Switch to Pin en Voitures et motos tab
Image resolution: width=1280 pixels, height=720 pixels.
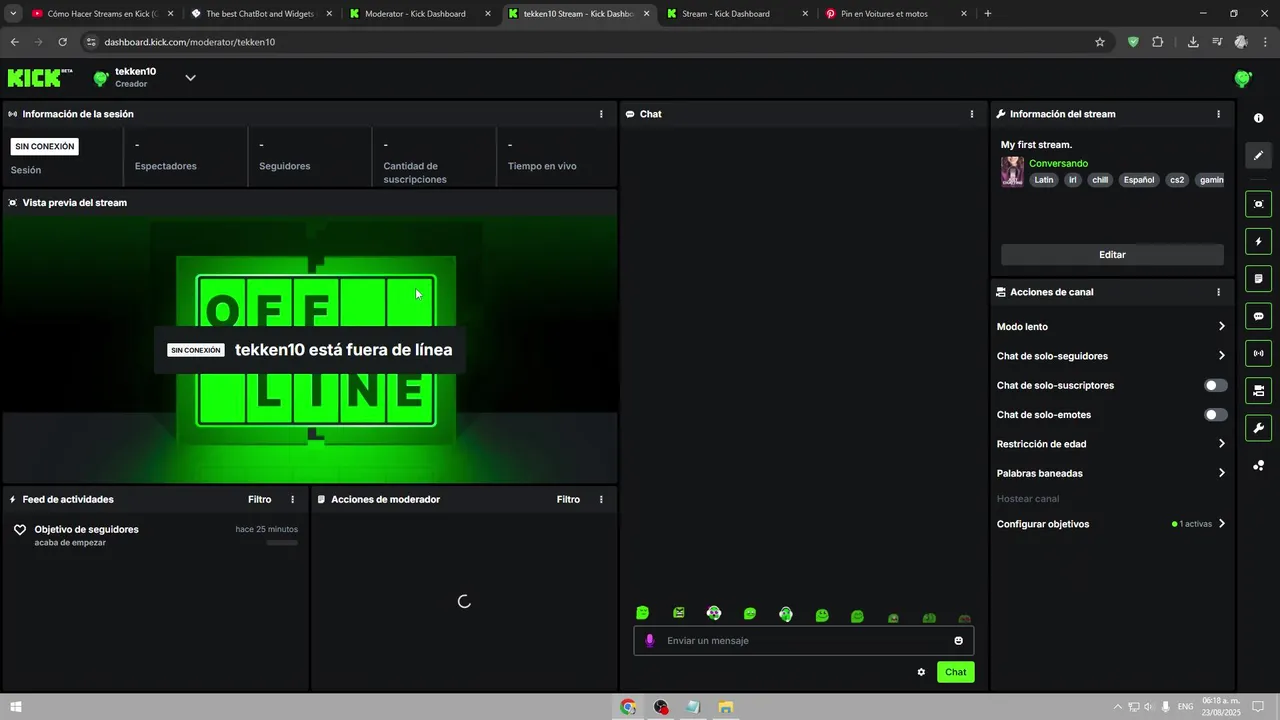[896, 14]
